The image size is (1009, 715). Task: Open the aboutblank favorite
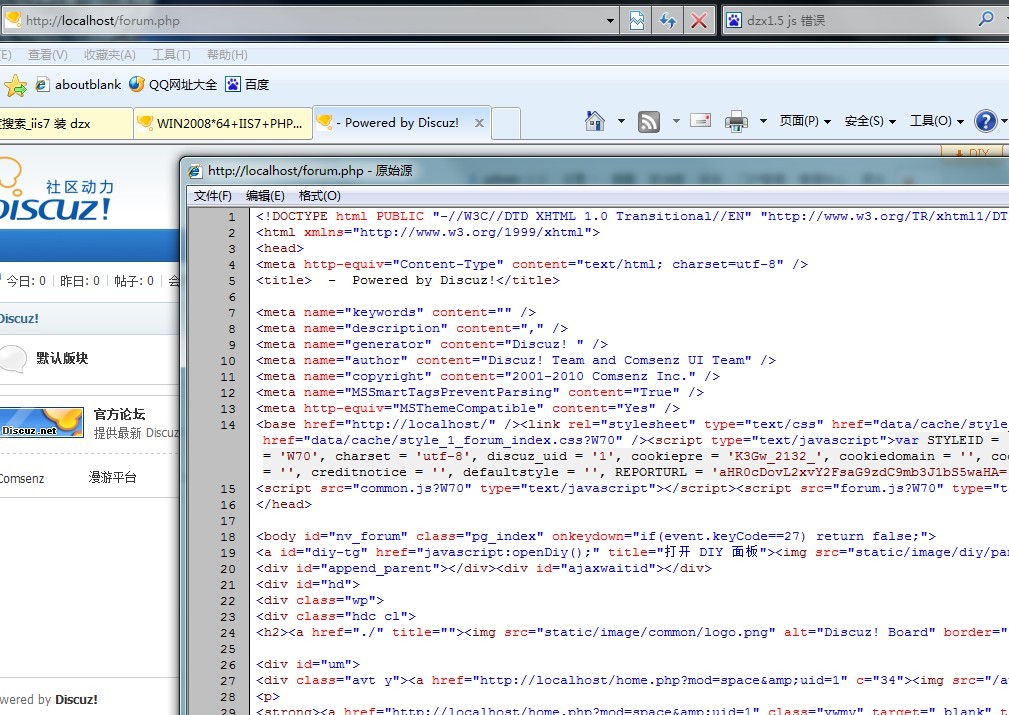click(79, 84)
